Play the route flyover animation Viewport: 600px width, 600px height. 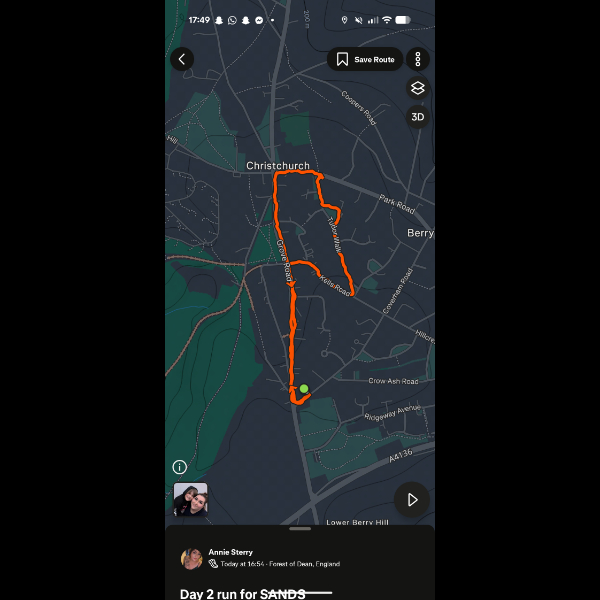pos(412,499)
